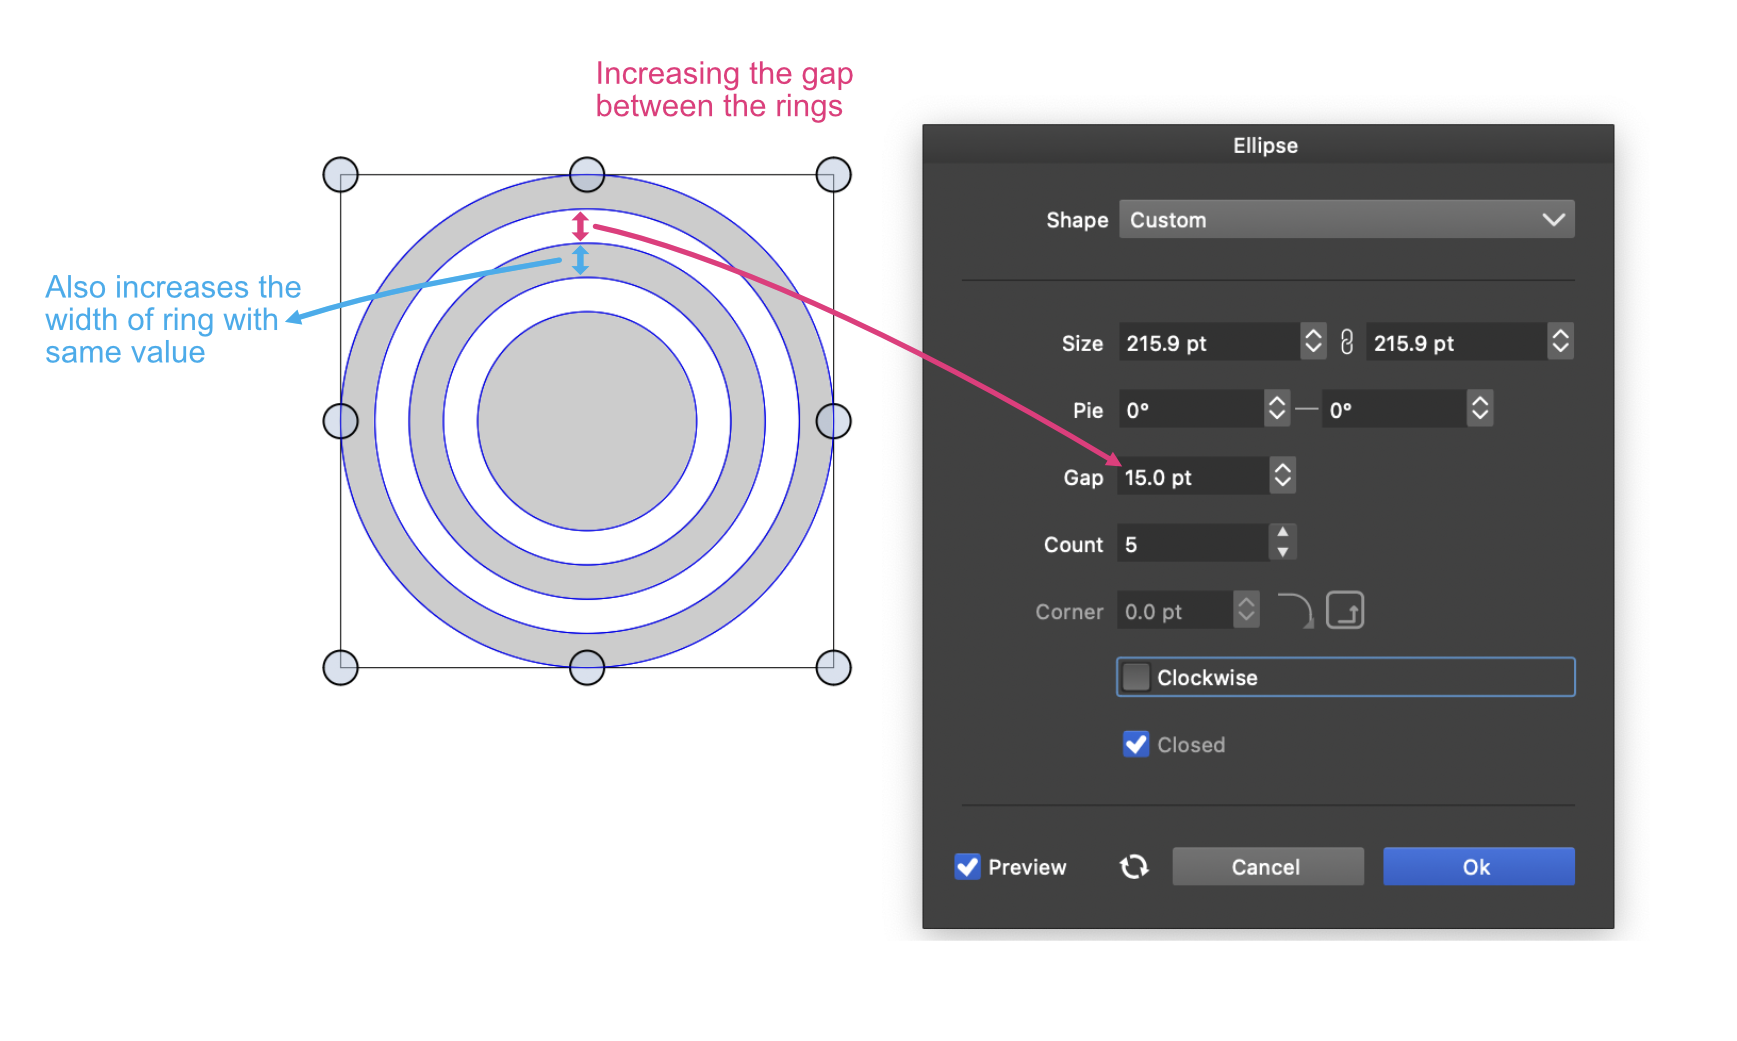
Task: Click the size proportion link icon
Action: [1346, 343]
